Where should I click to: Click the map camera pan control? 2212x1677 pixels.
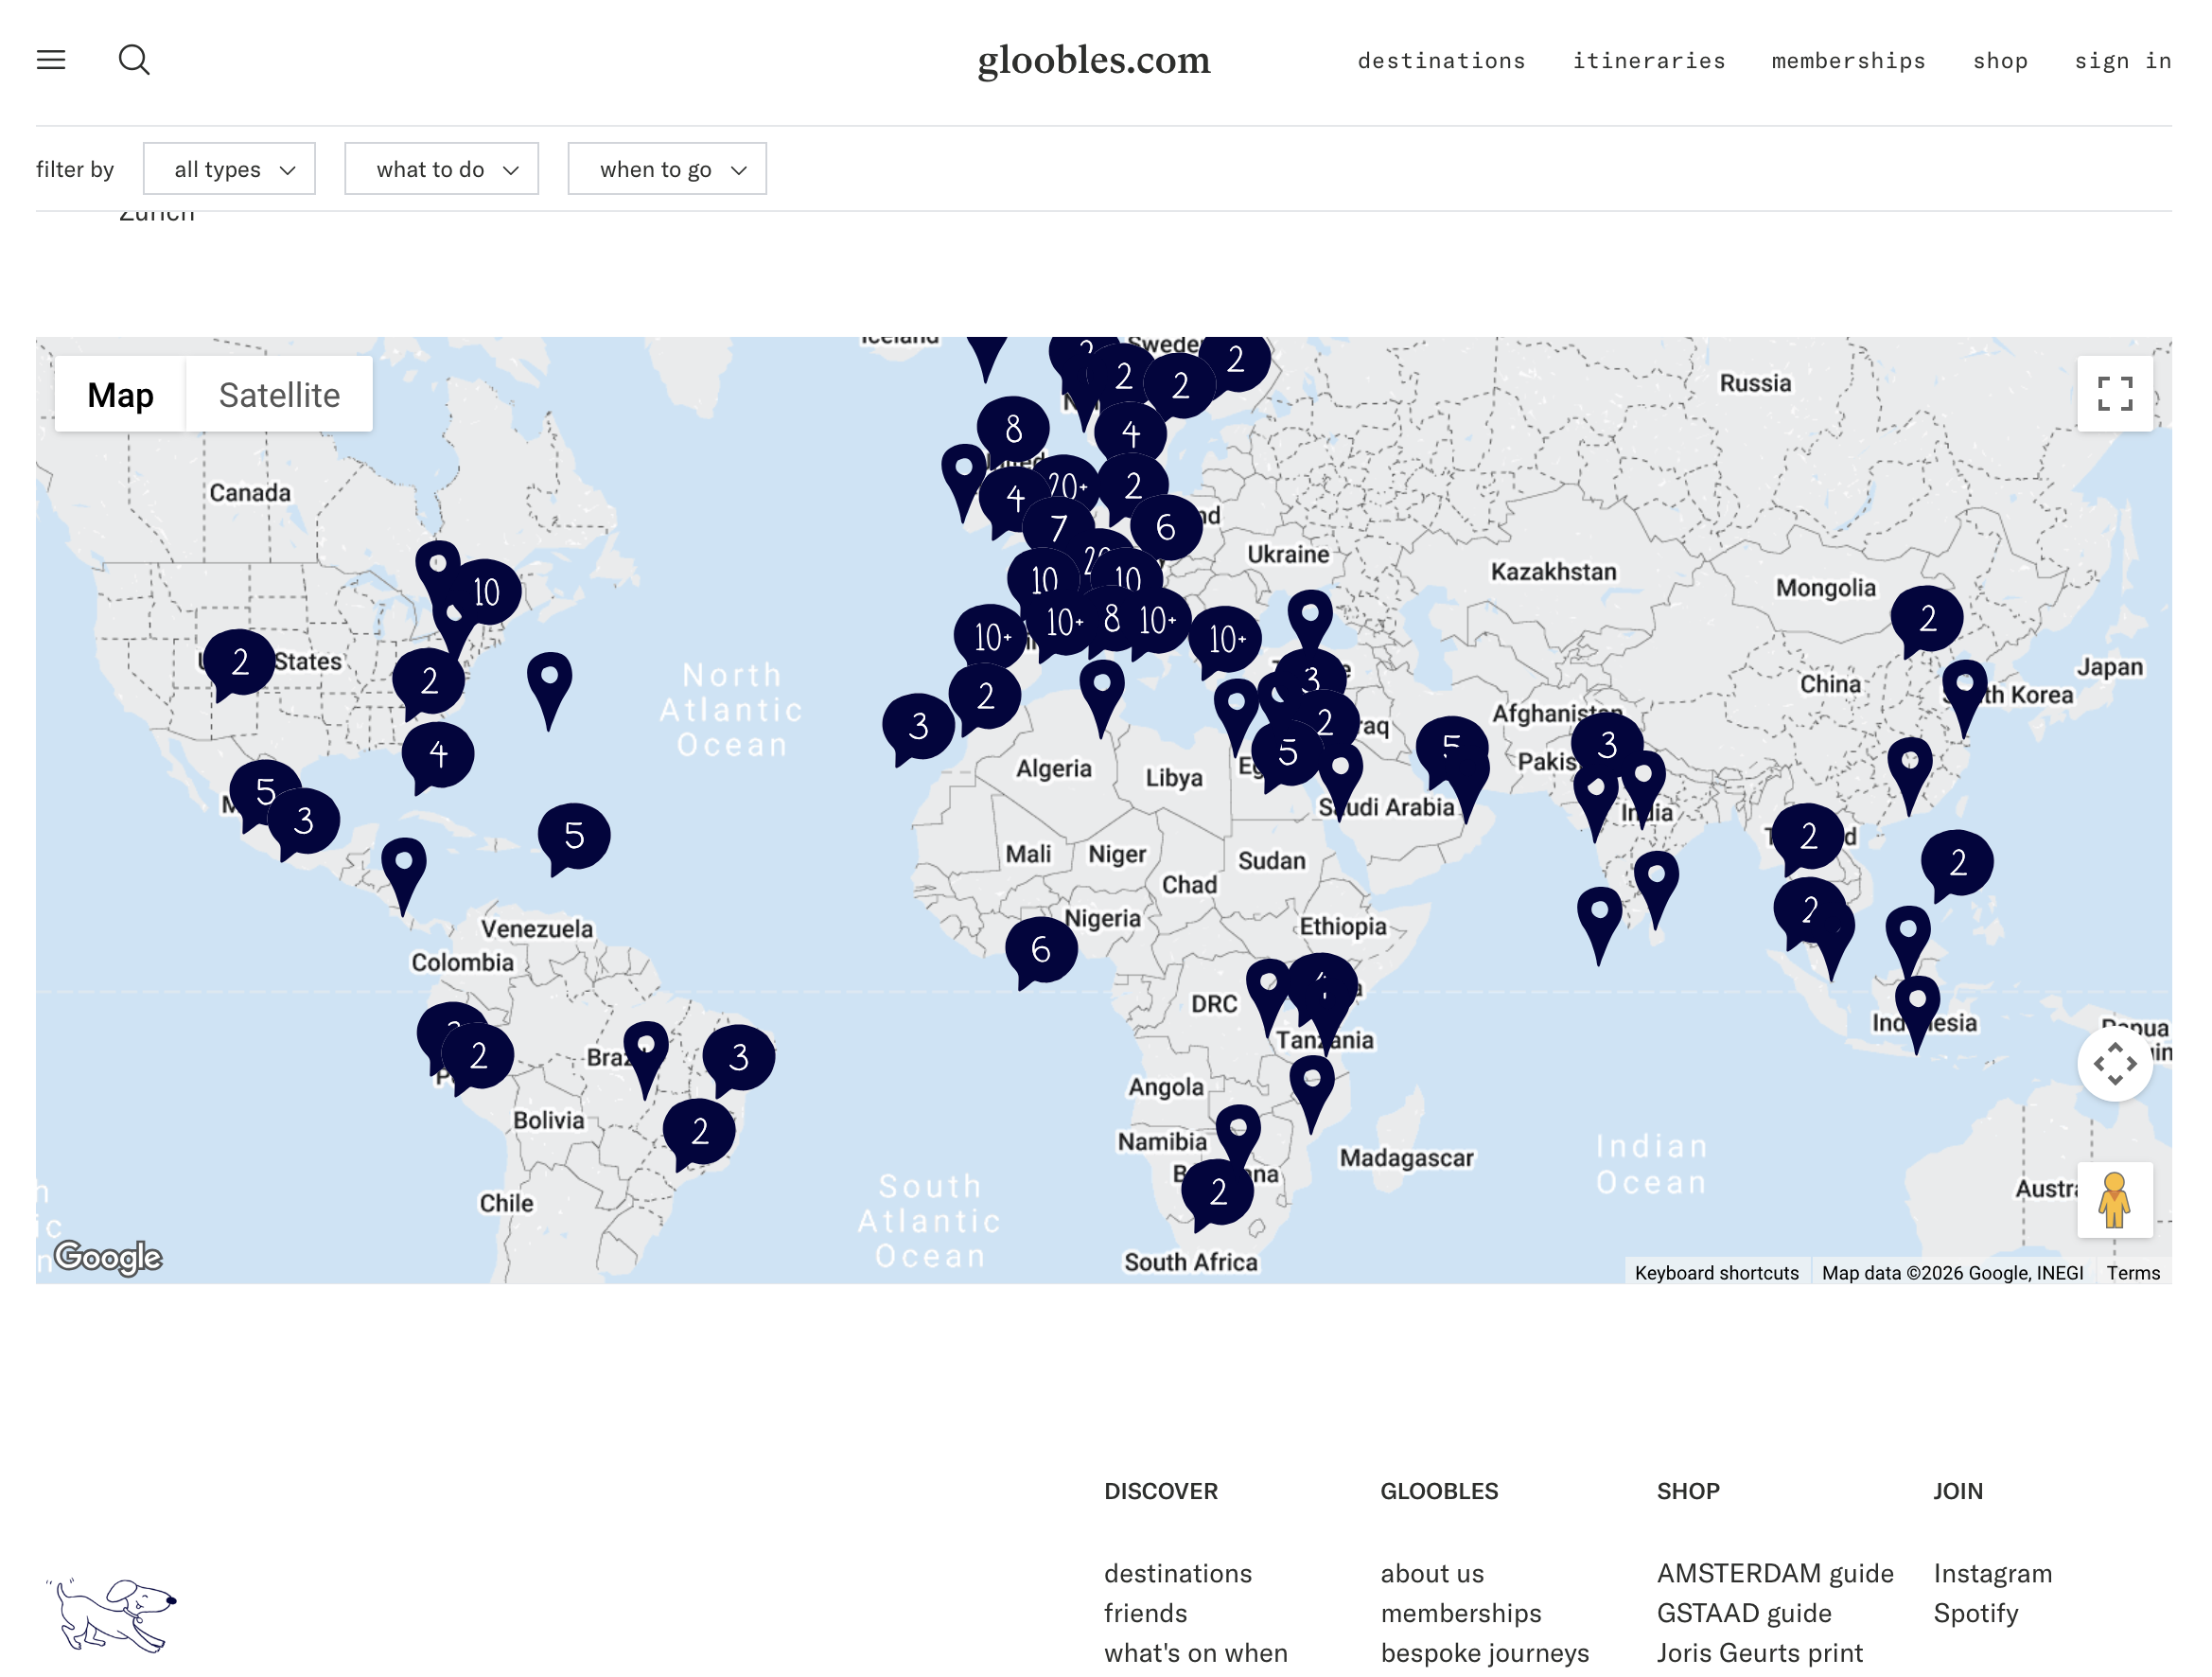[2114, 1064]
